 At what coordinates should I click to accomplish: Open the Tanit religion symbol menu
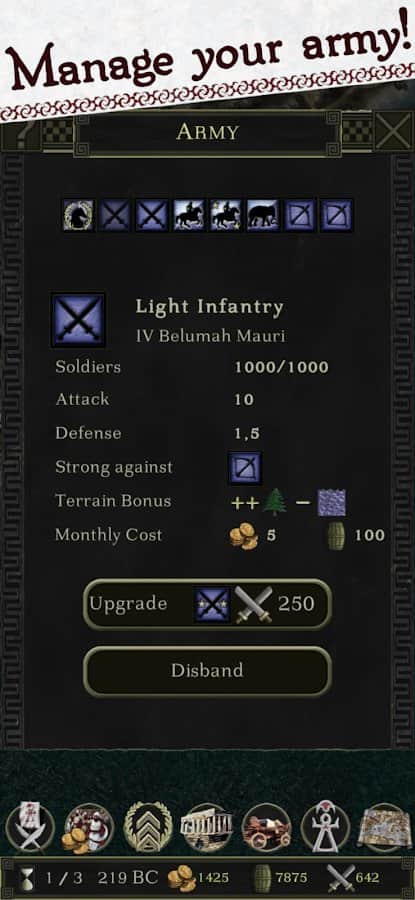pos(325,827)
